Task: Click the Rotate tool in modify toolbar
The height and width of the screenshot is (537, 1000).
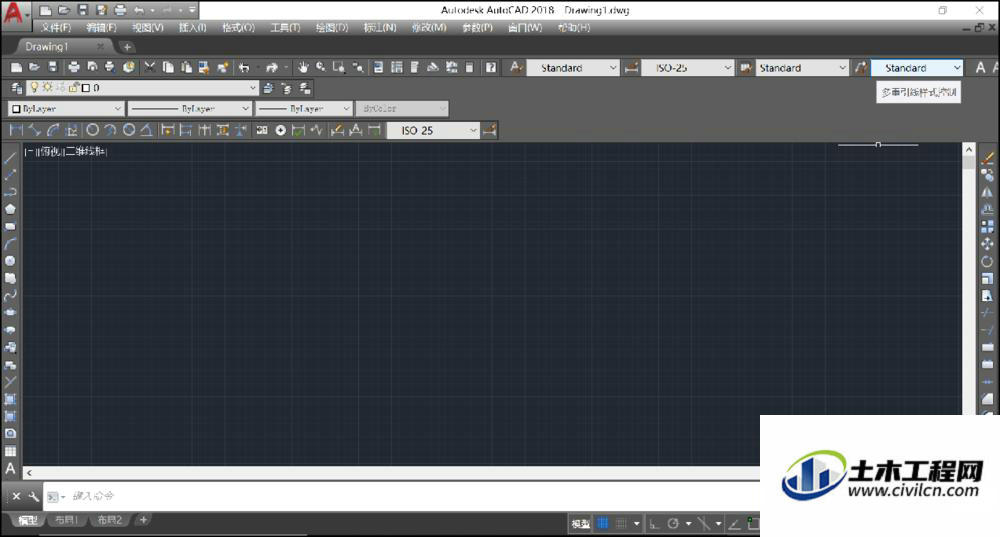Action: [x=987, y=261]
